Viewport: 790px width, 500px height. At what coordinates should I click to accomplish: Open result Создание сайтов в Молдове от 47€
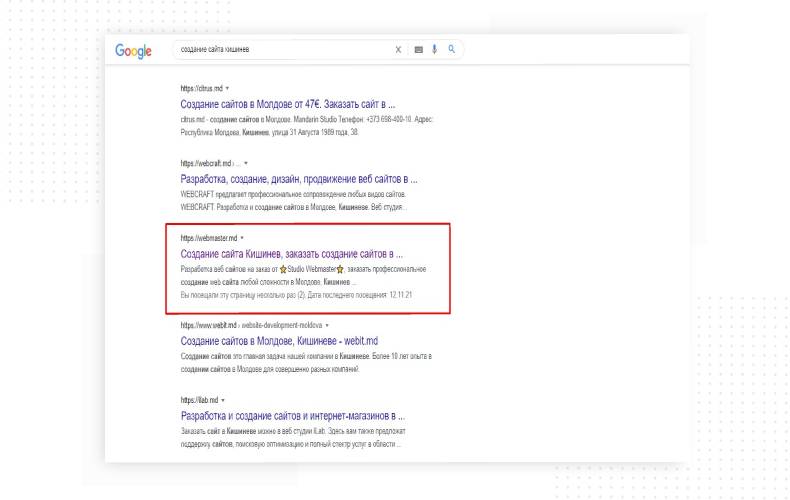coord(288,104)
